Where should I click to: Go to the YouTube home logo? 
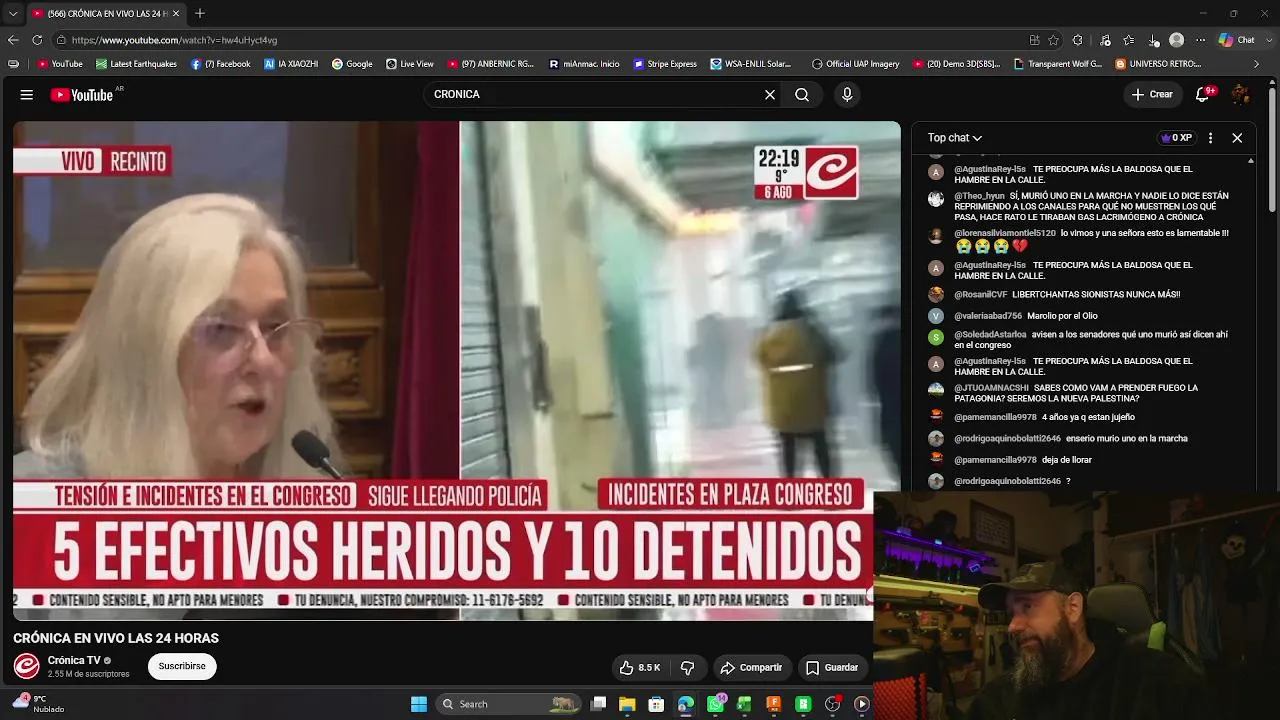tap(82, 95)
